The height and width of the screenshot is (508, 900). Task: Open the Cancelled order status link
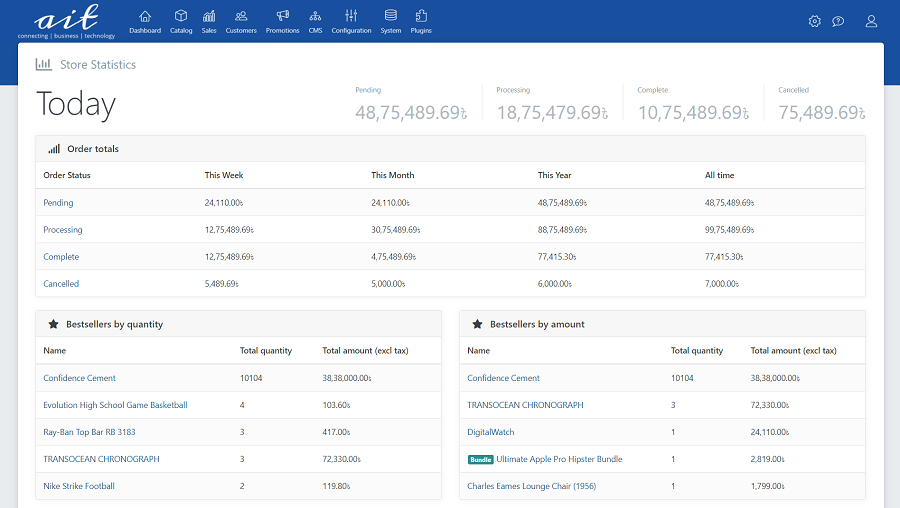(x=61, y=284)
